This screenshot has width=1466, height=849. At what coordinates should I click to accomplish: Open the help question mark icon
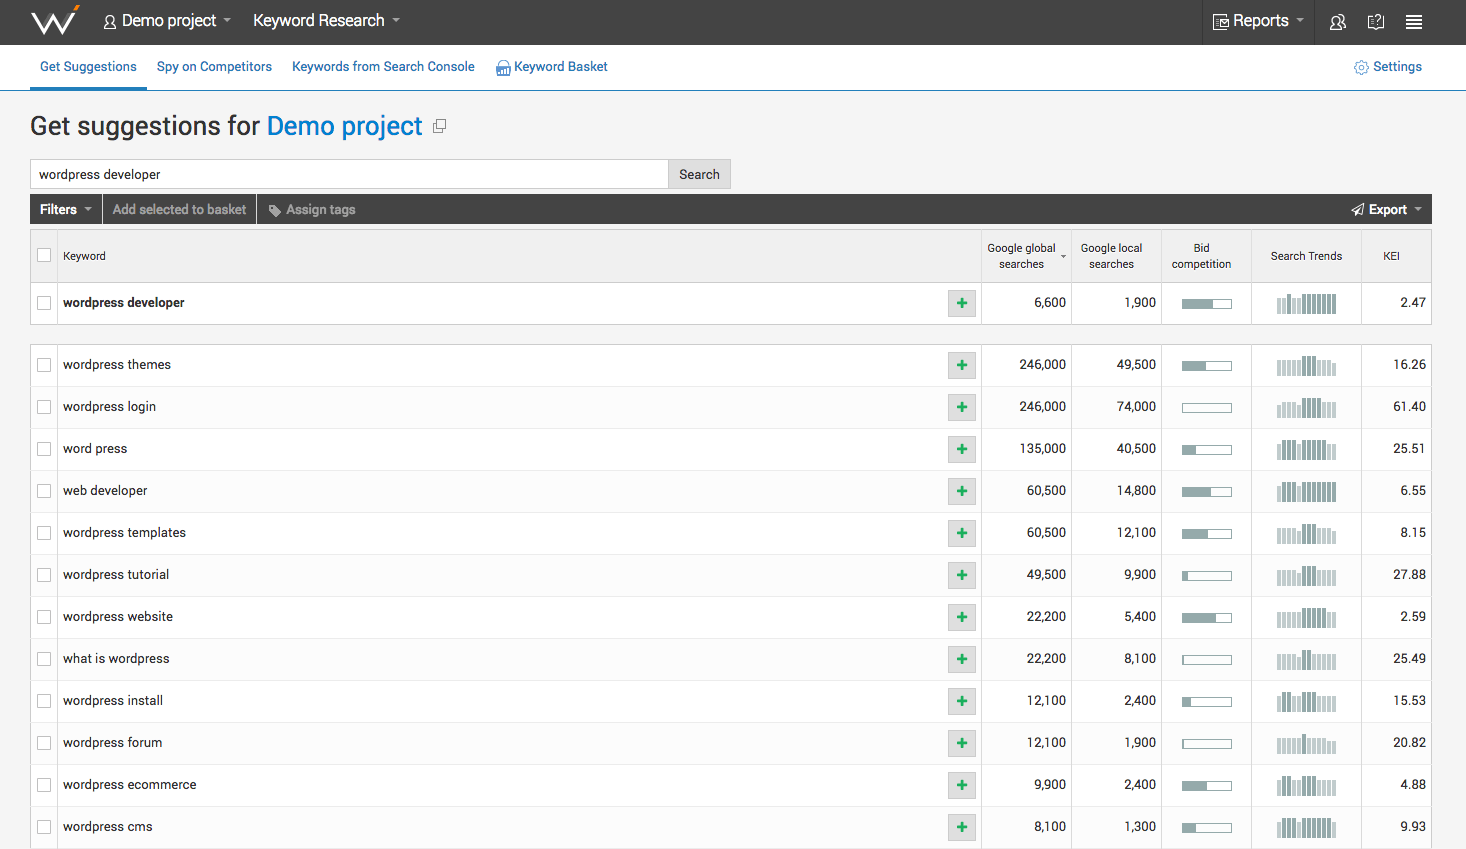(1376, 22)
